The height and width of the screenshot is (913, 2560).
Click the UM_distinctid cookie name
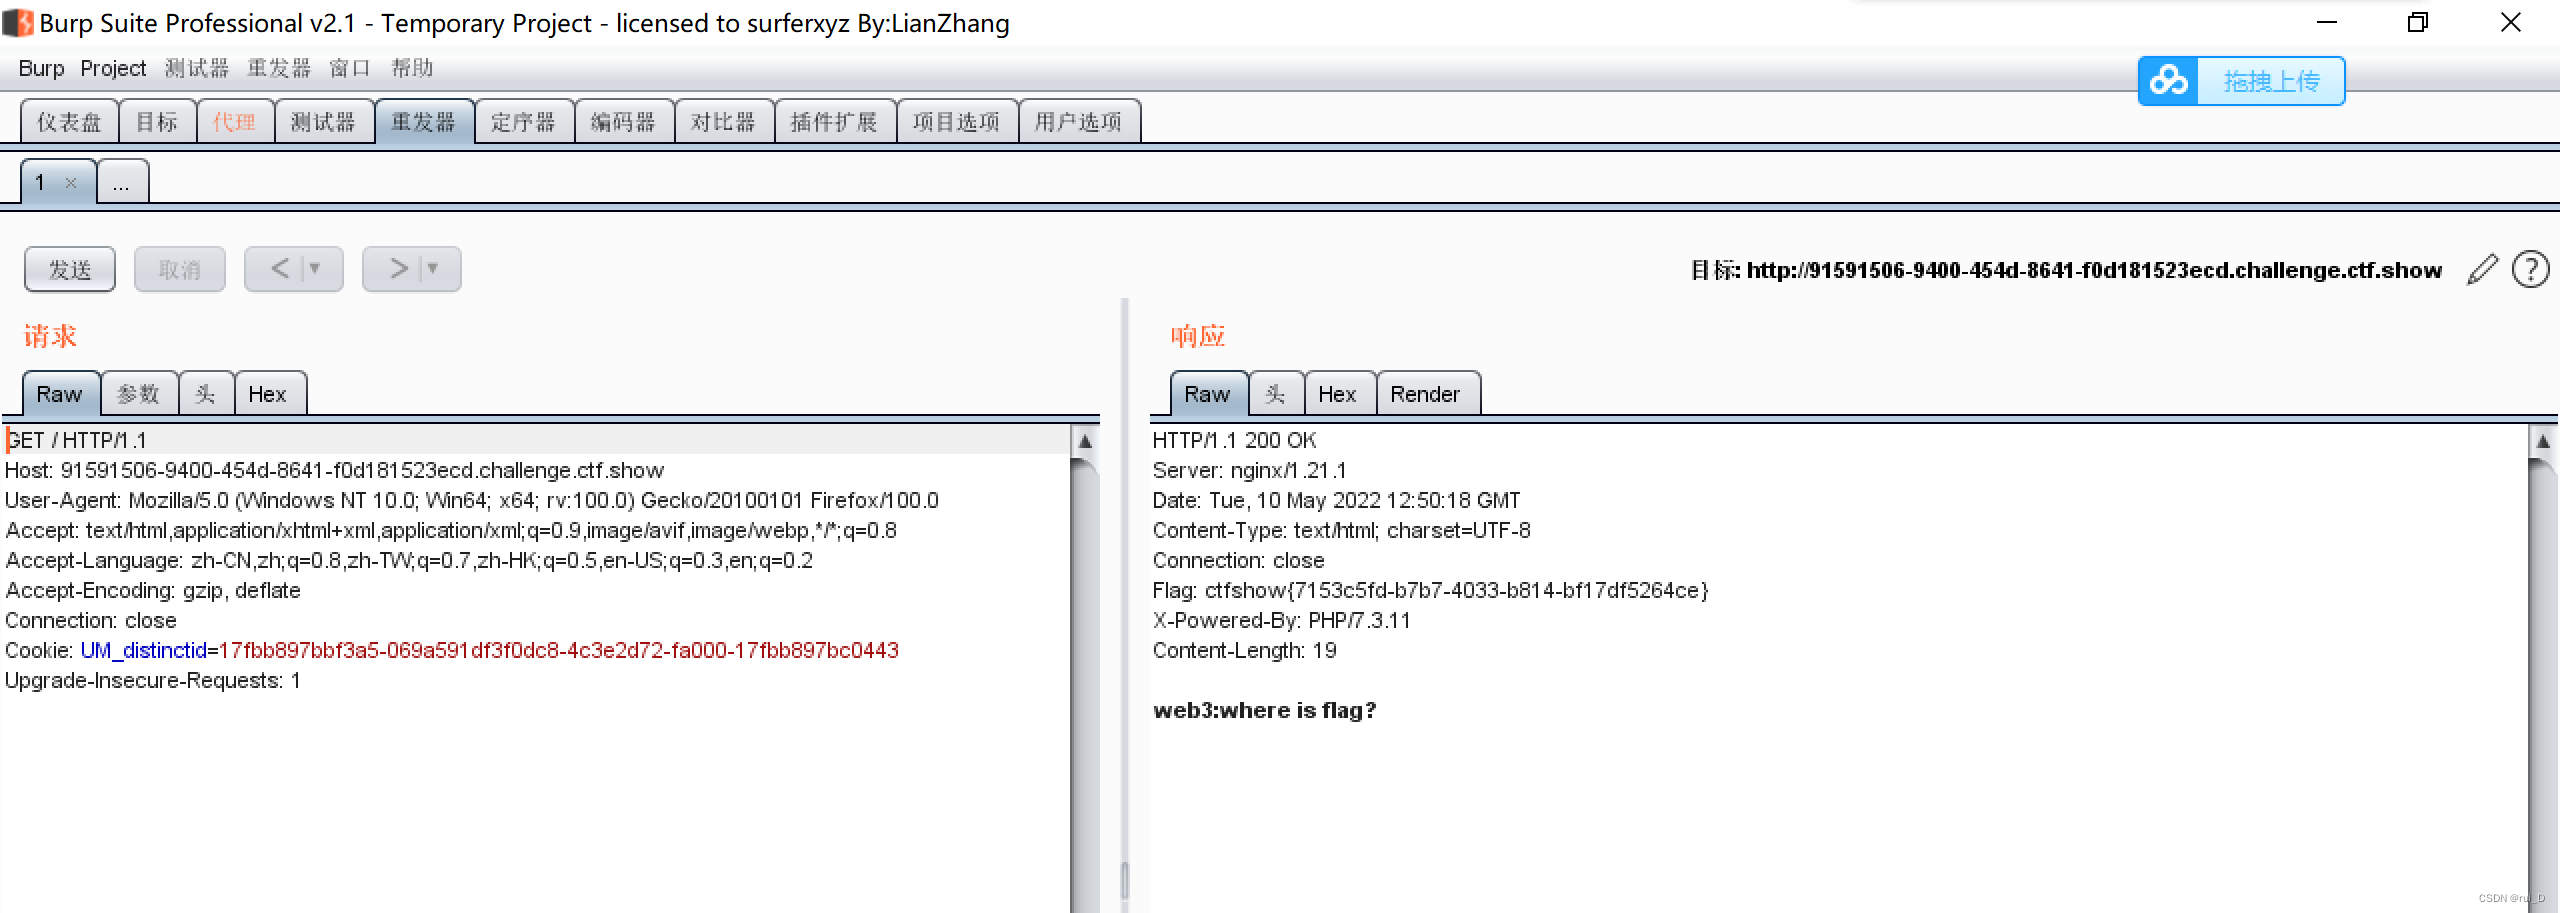pyautogui.click(x=143, y=650)
